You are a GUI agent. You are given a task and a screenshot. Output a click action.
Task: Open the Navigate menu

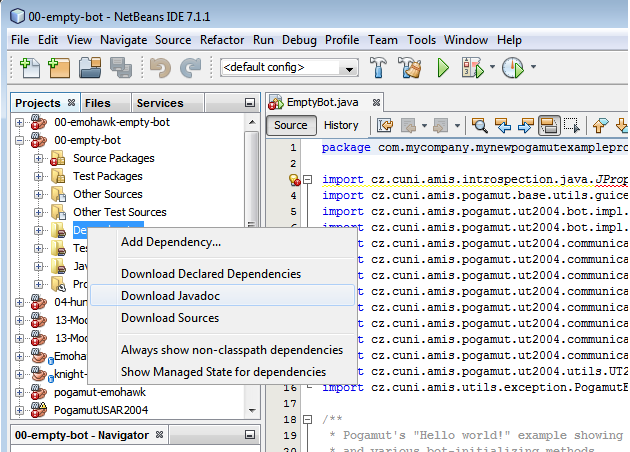[123, 40]
